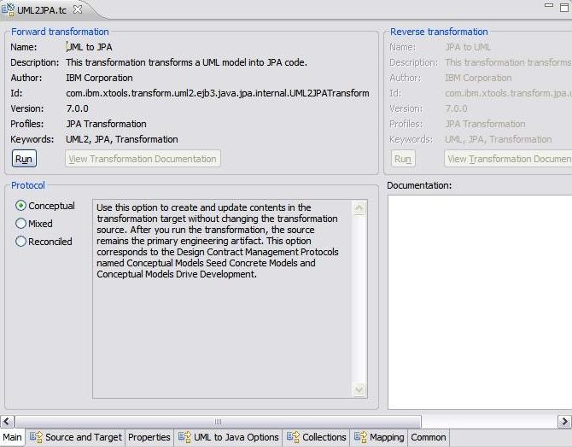Click the horizontal scrollbar thumb
572x447 pixels.
218,421
